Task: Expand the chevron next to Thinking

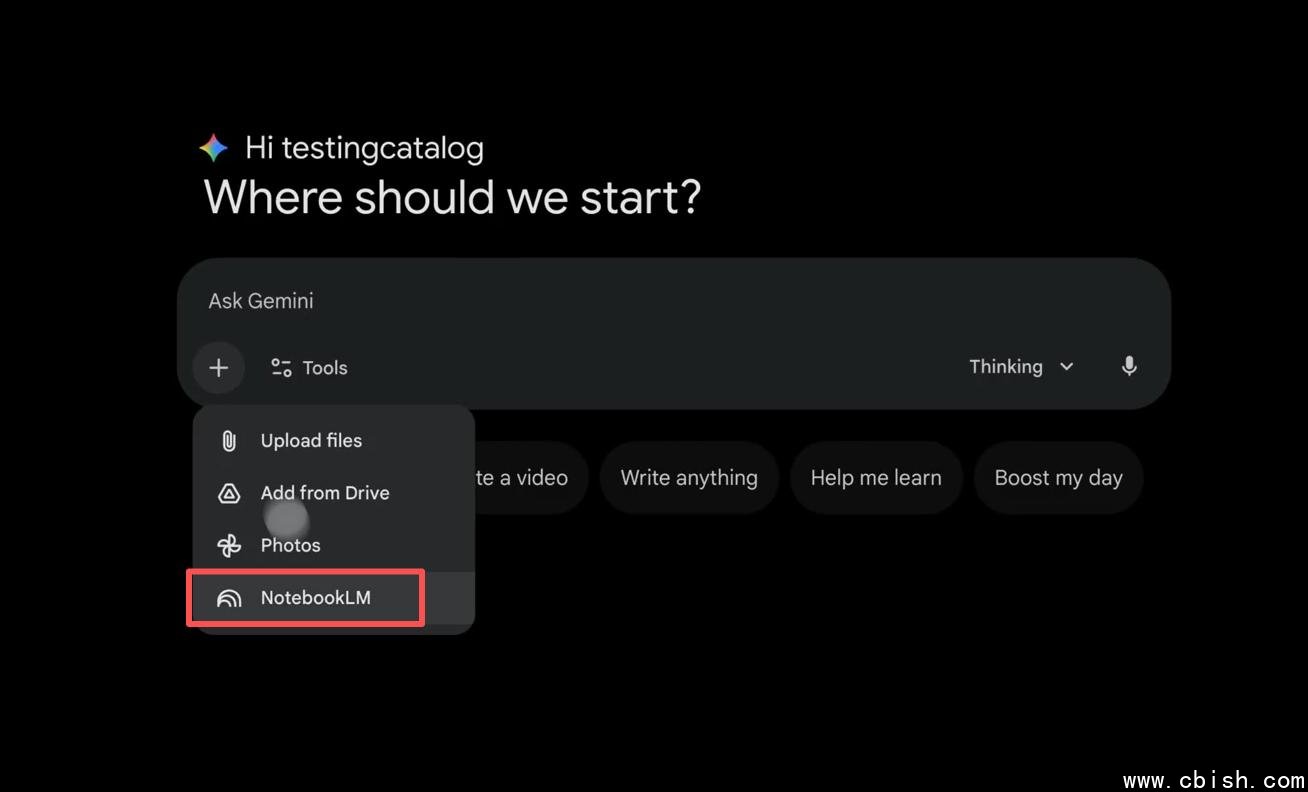Action: tap(1067, 367)
